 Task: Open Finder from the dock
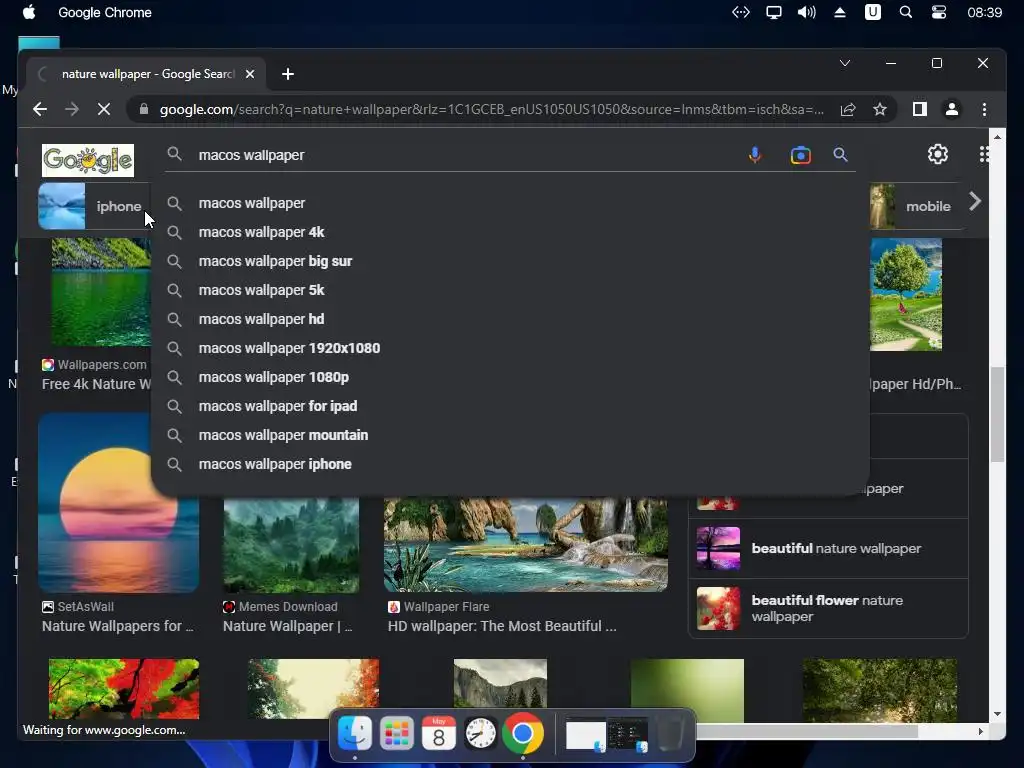point(355,733)
